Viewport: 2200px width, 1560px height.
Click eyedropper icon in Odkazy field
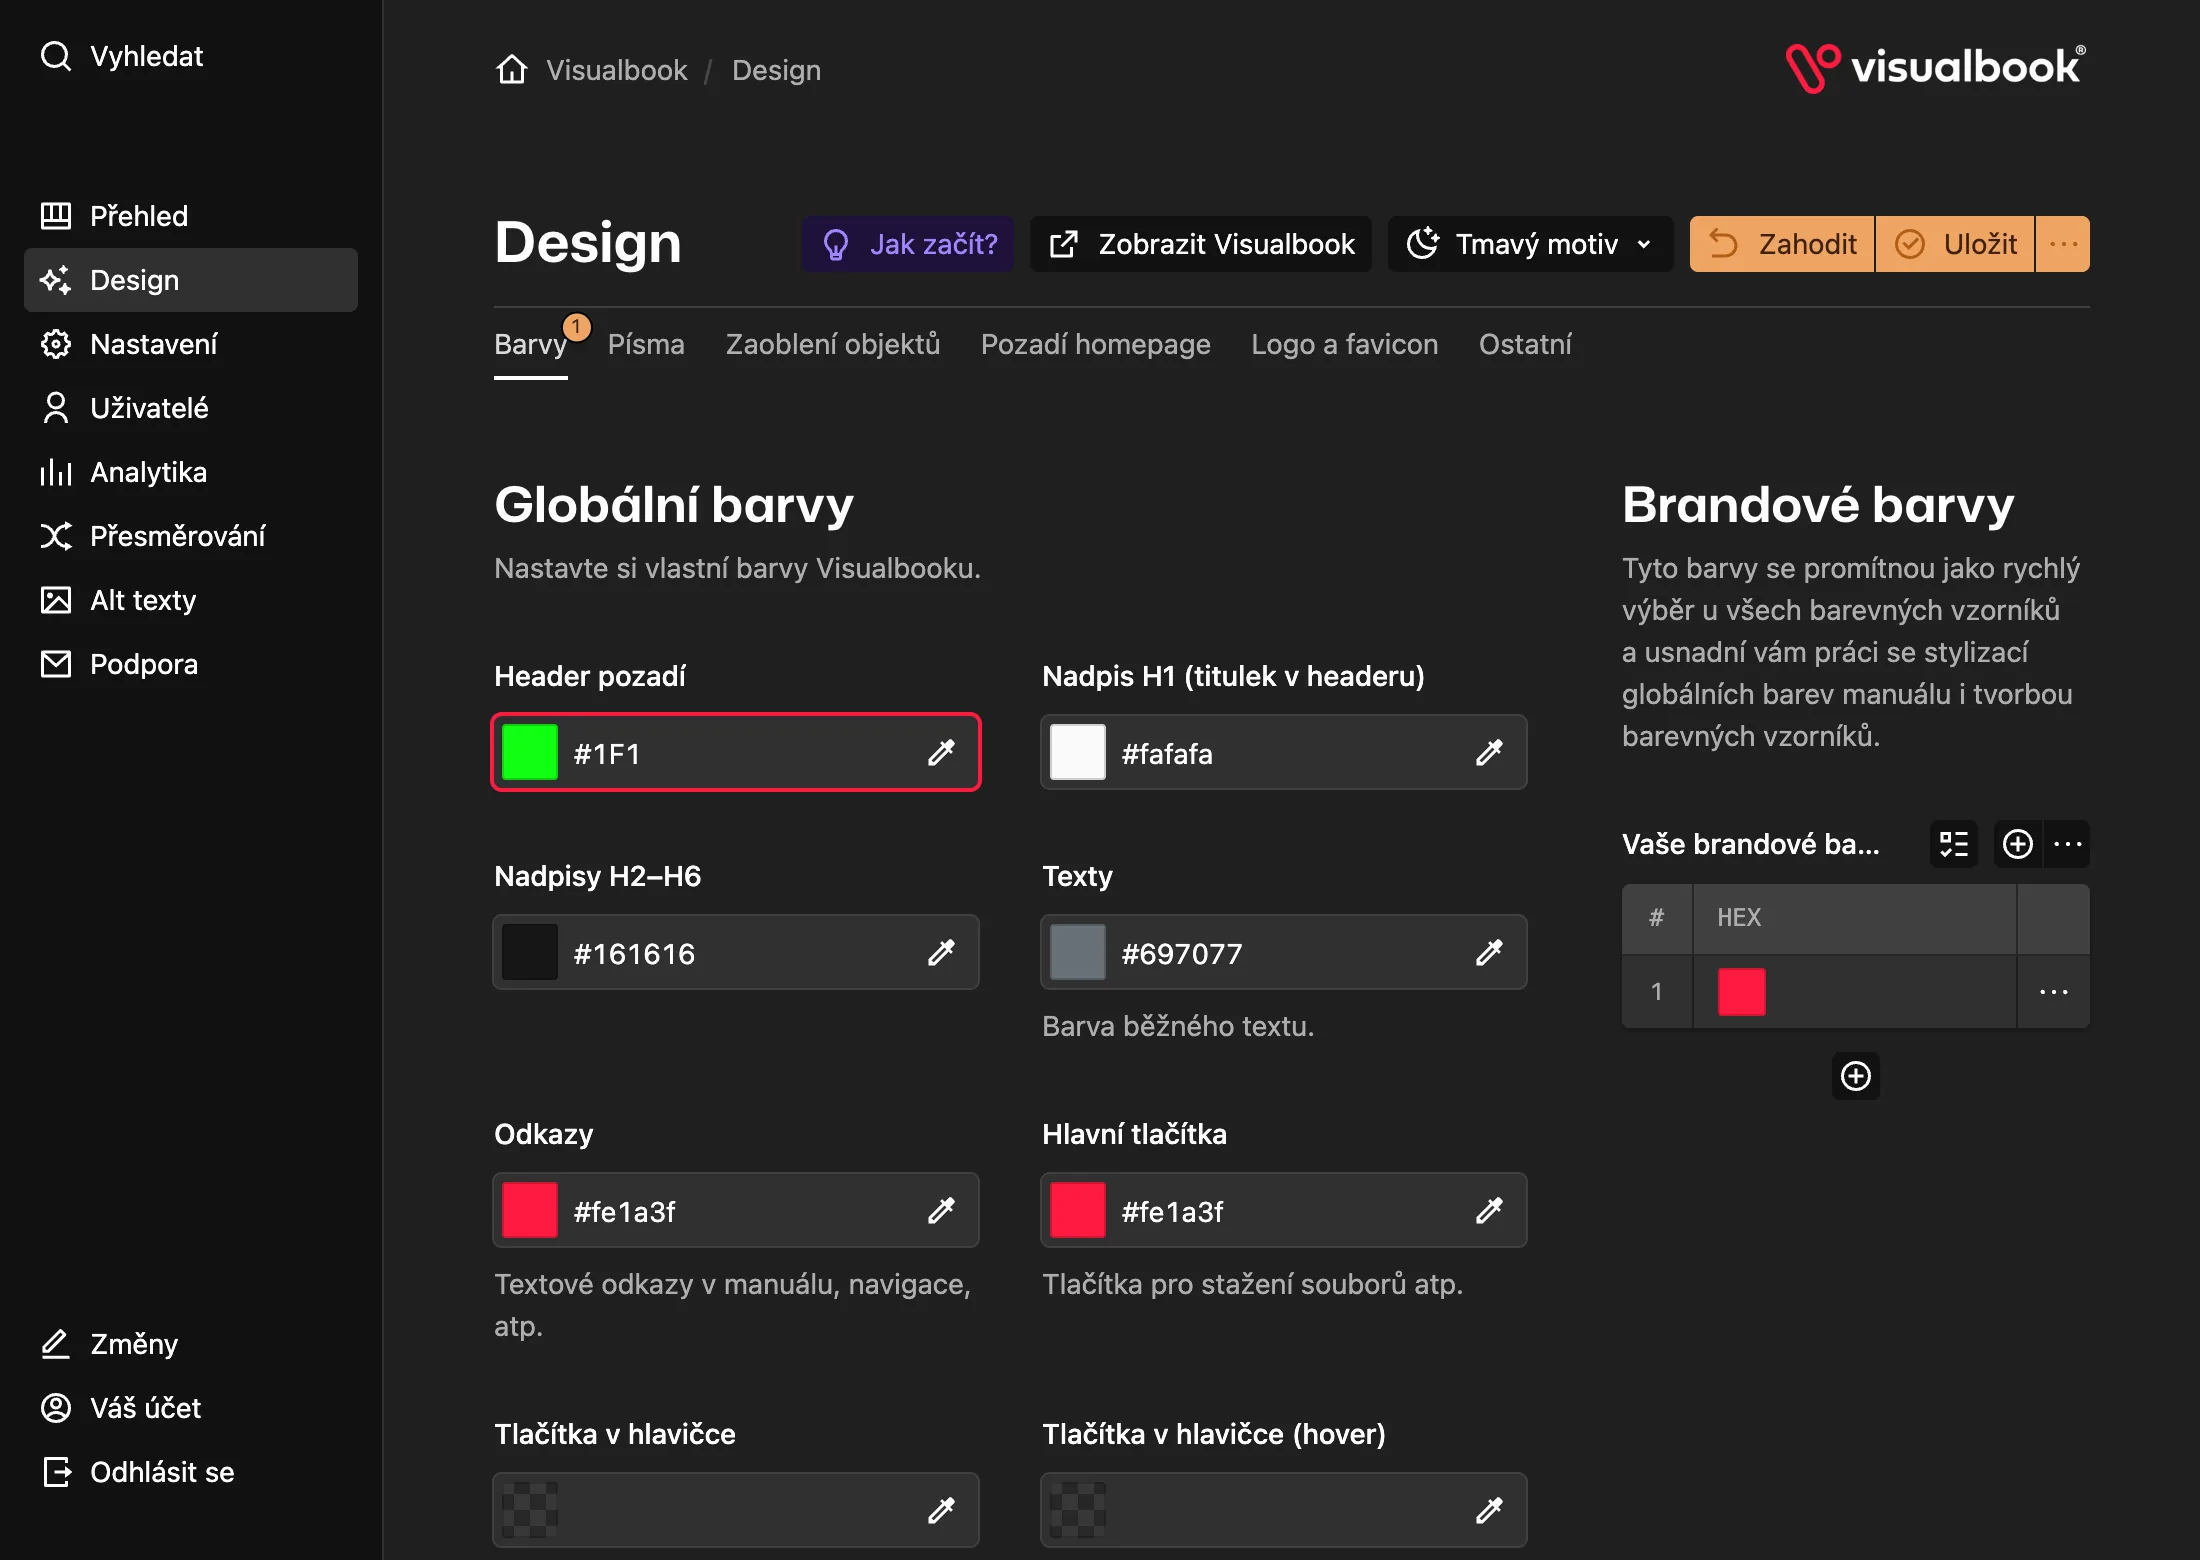click(941, 1210)
